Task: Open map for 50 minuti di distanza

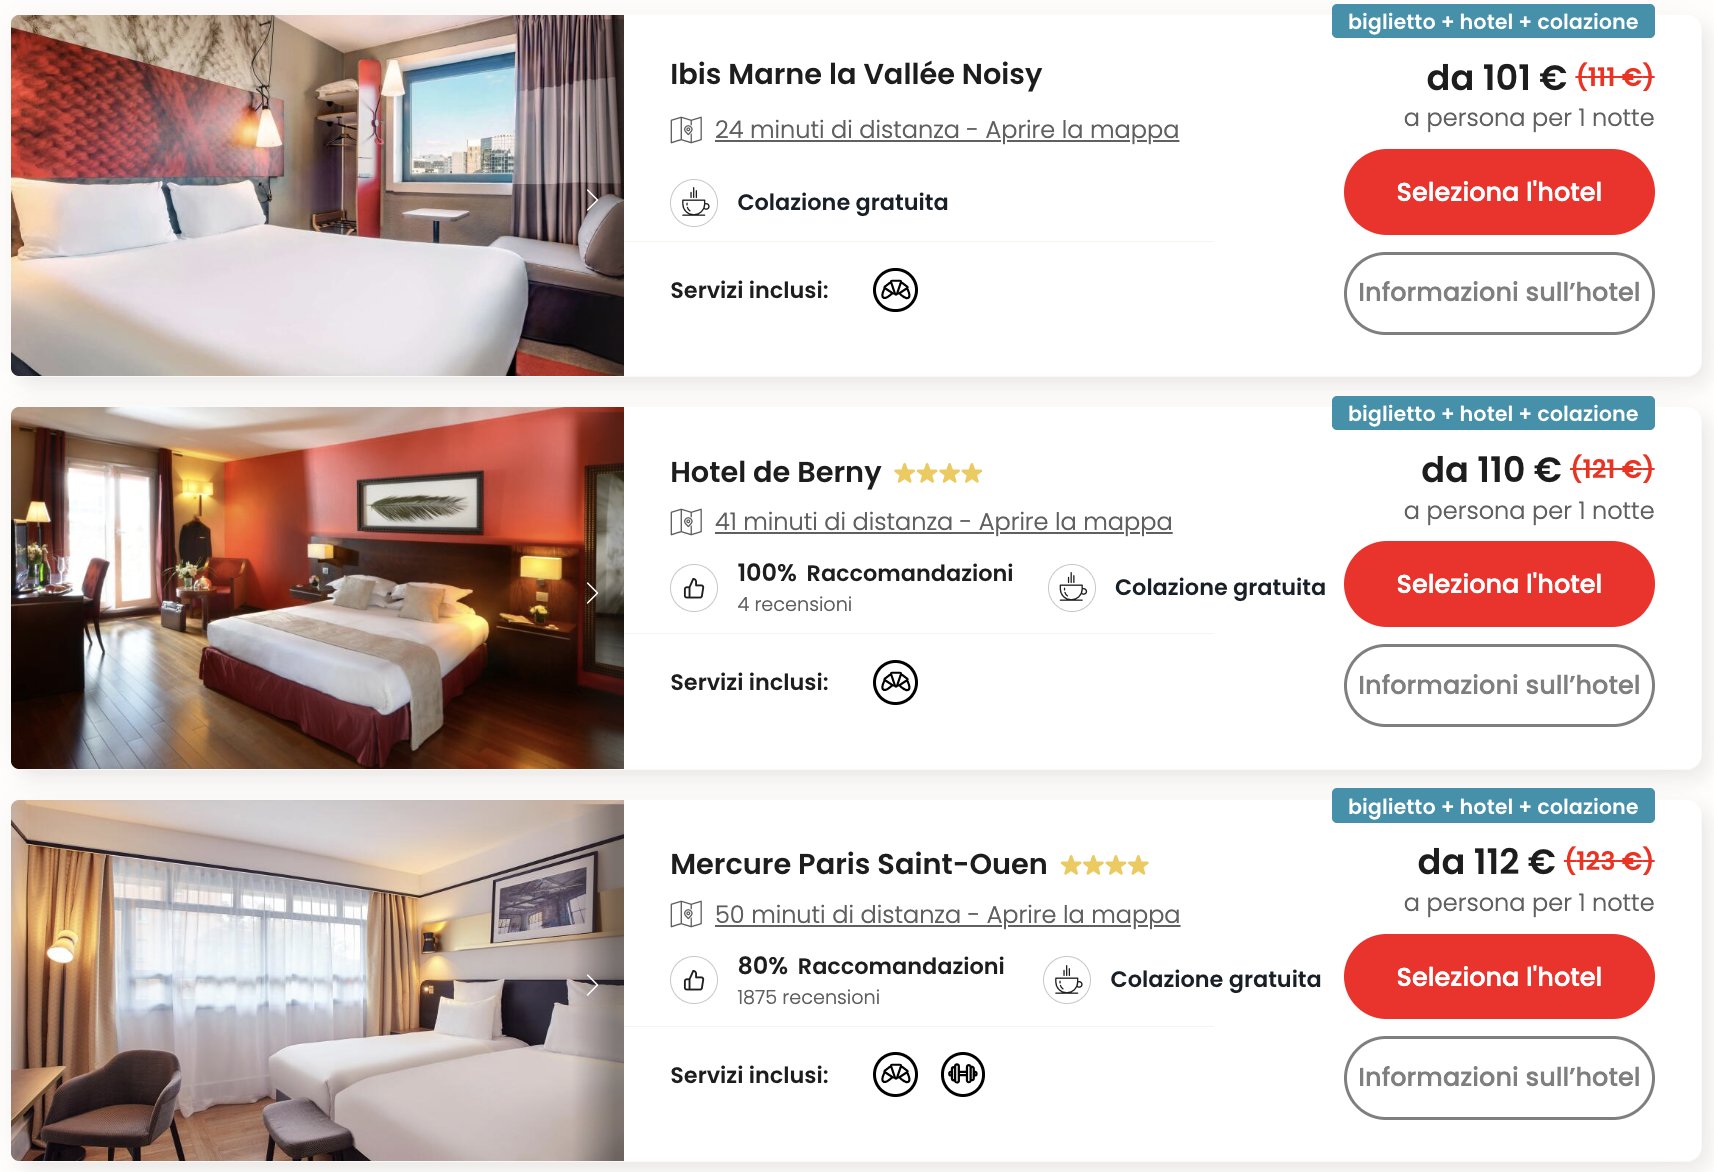Action: 947,915
